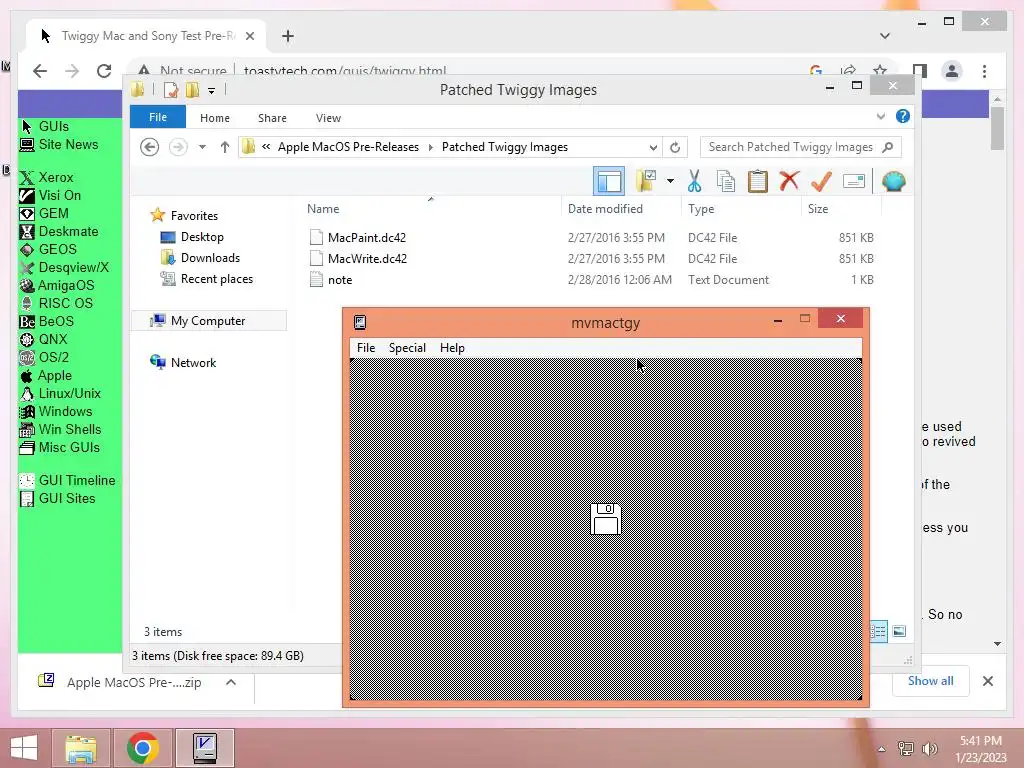
Task: Open File Explorer from taskbar
Action: pyautogui.click(x=81, y=748)
